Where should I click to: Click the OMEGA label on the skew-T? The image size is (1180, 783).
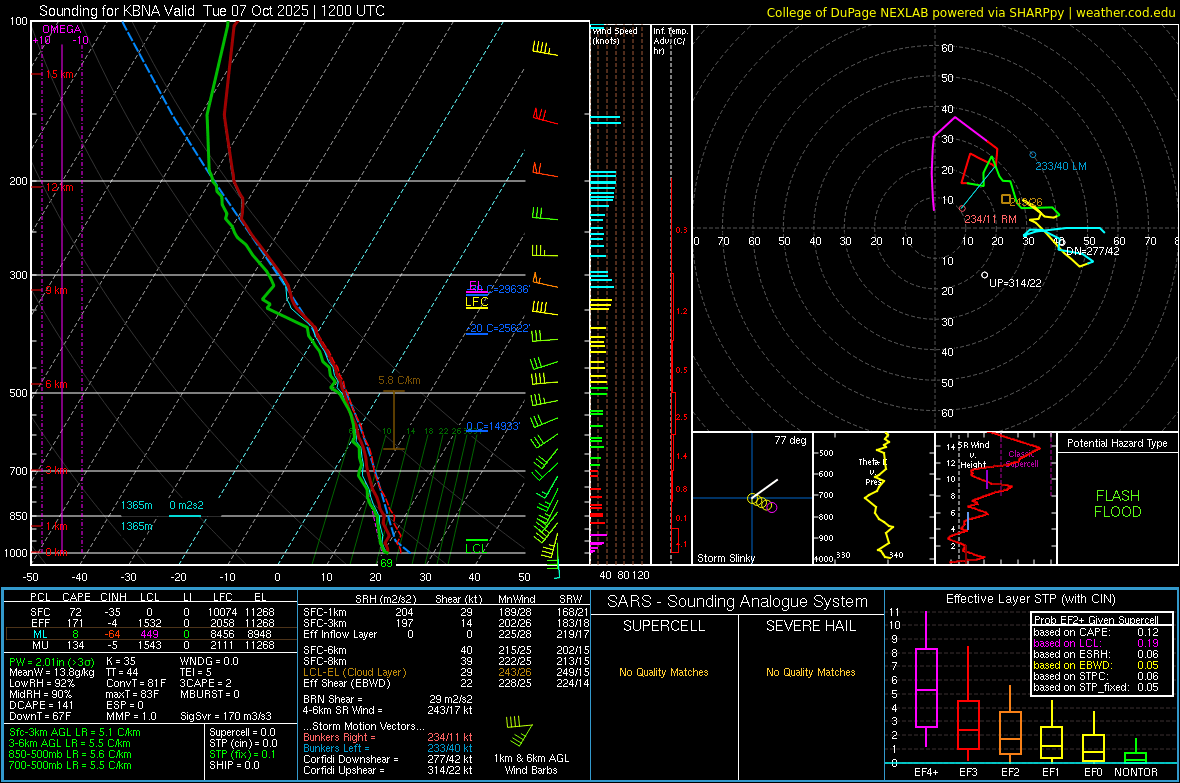62,29
